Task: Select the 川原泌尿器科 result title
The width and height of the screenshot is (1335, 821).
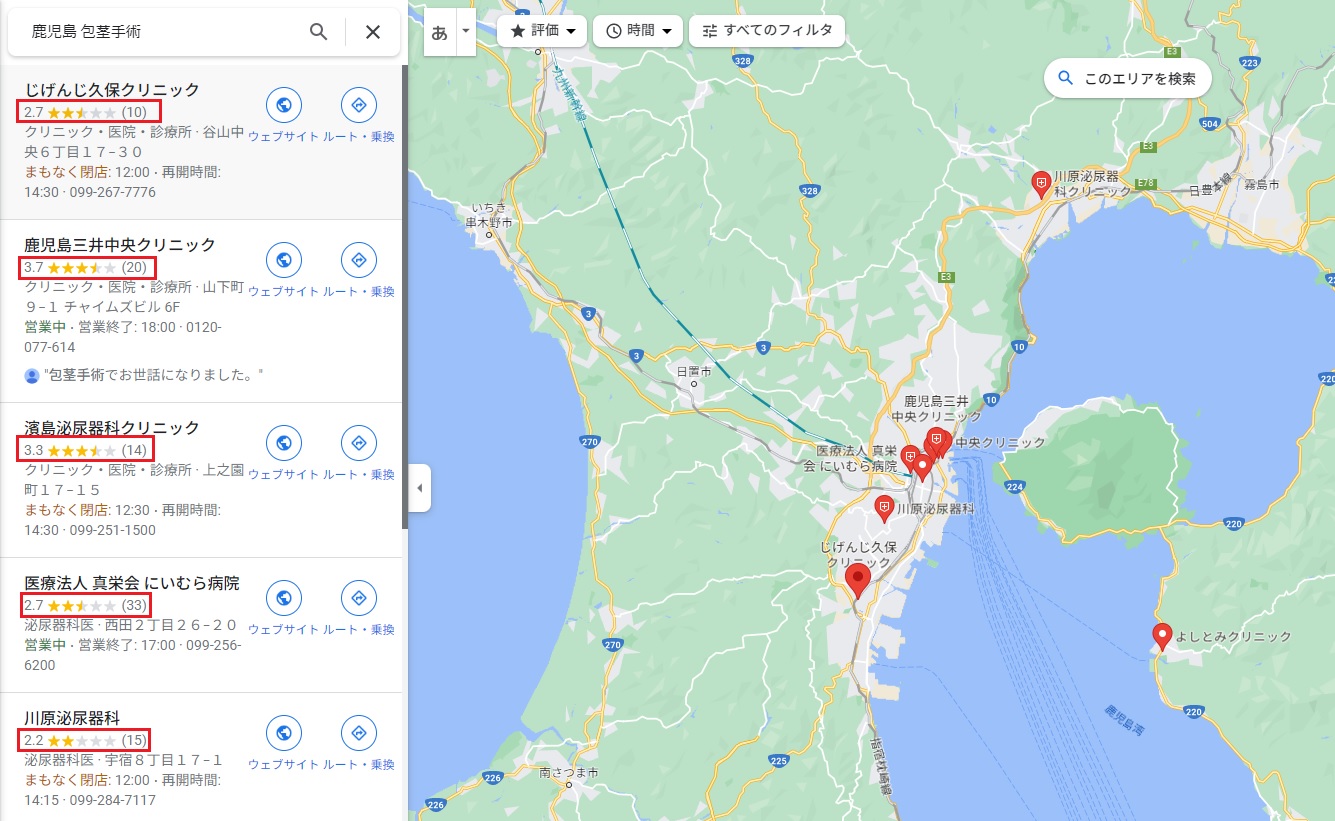Action: click(72, 717)
